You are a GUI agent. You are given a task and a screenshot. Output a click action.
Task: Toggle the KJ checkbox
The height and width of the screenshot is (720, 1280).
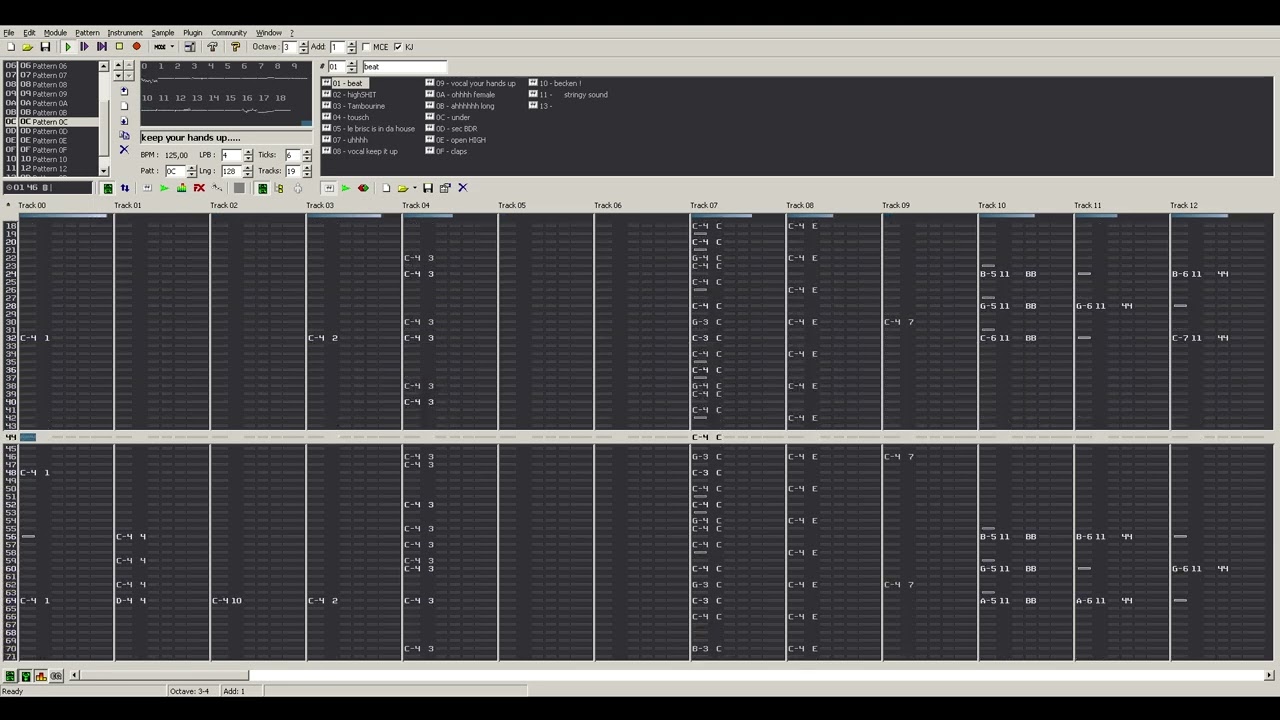(398, 47)
